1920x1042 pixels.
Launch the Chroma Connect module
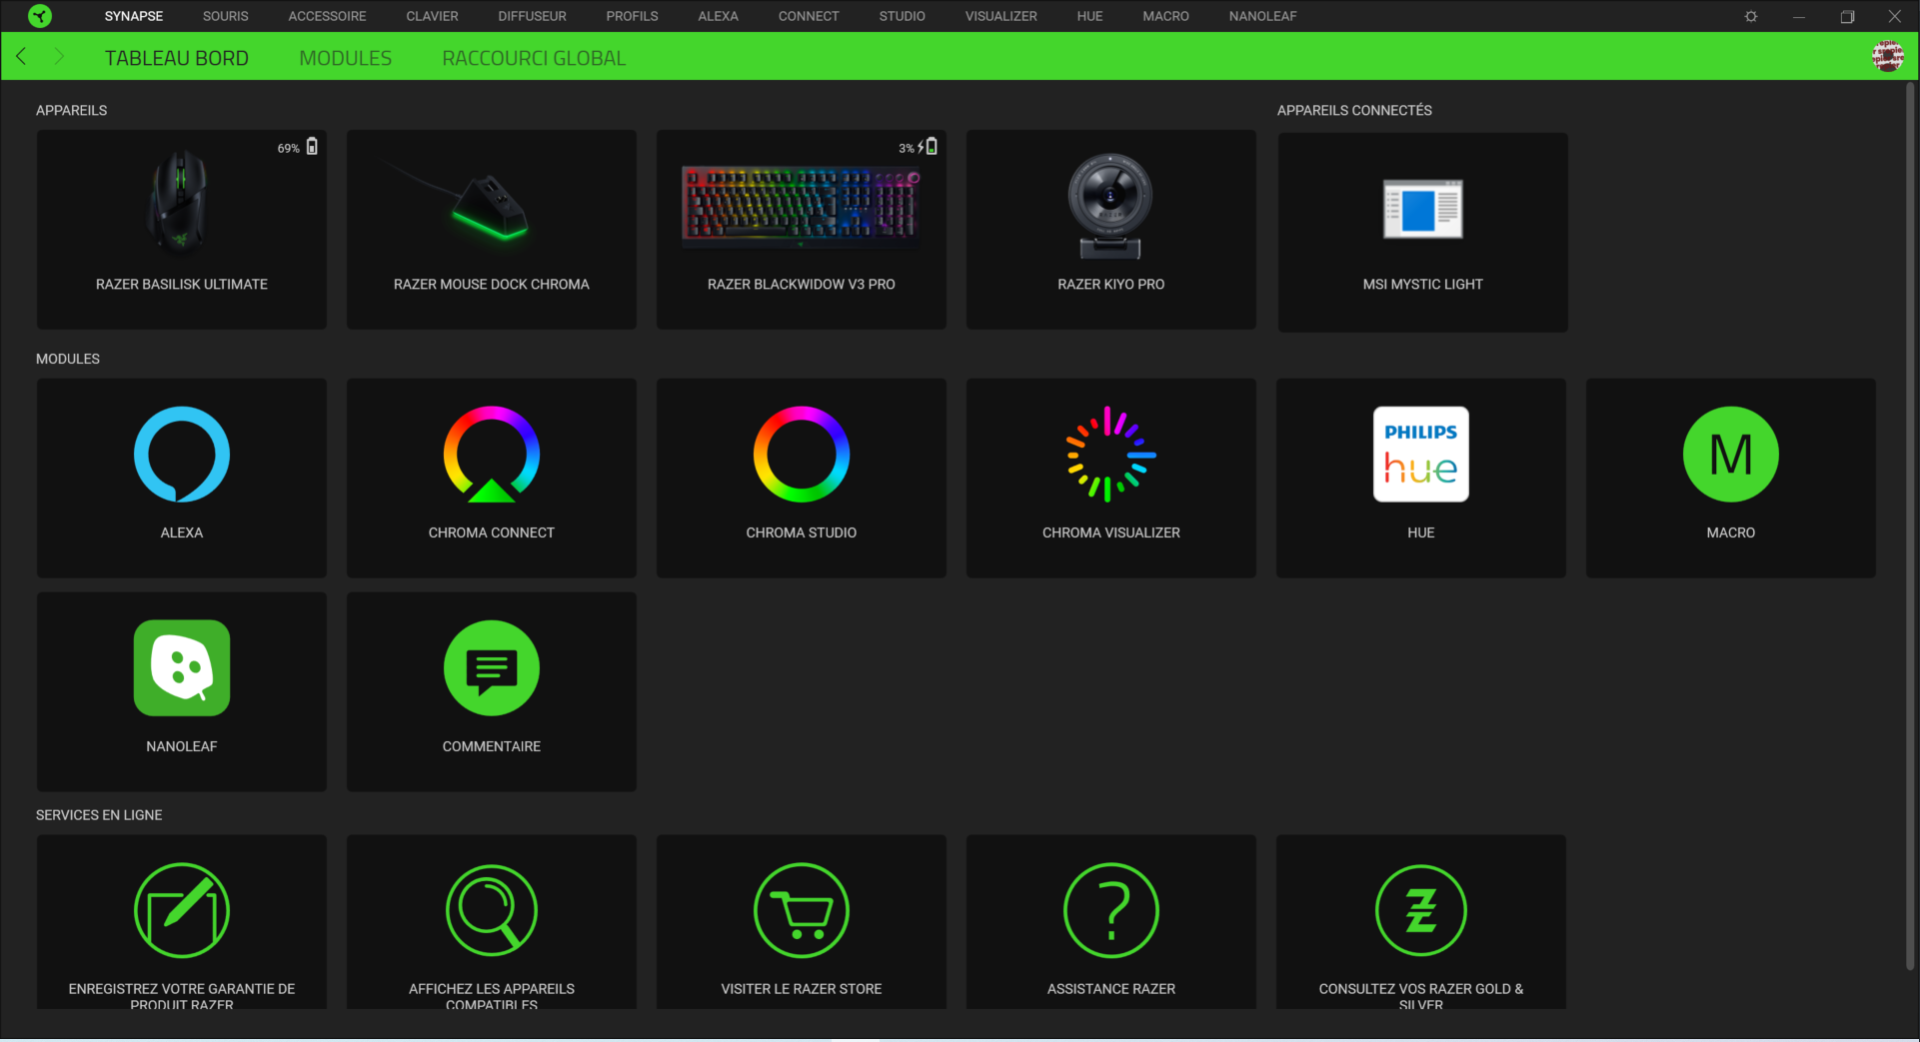click(x=491, y=477)
